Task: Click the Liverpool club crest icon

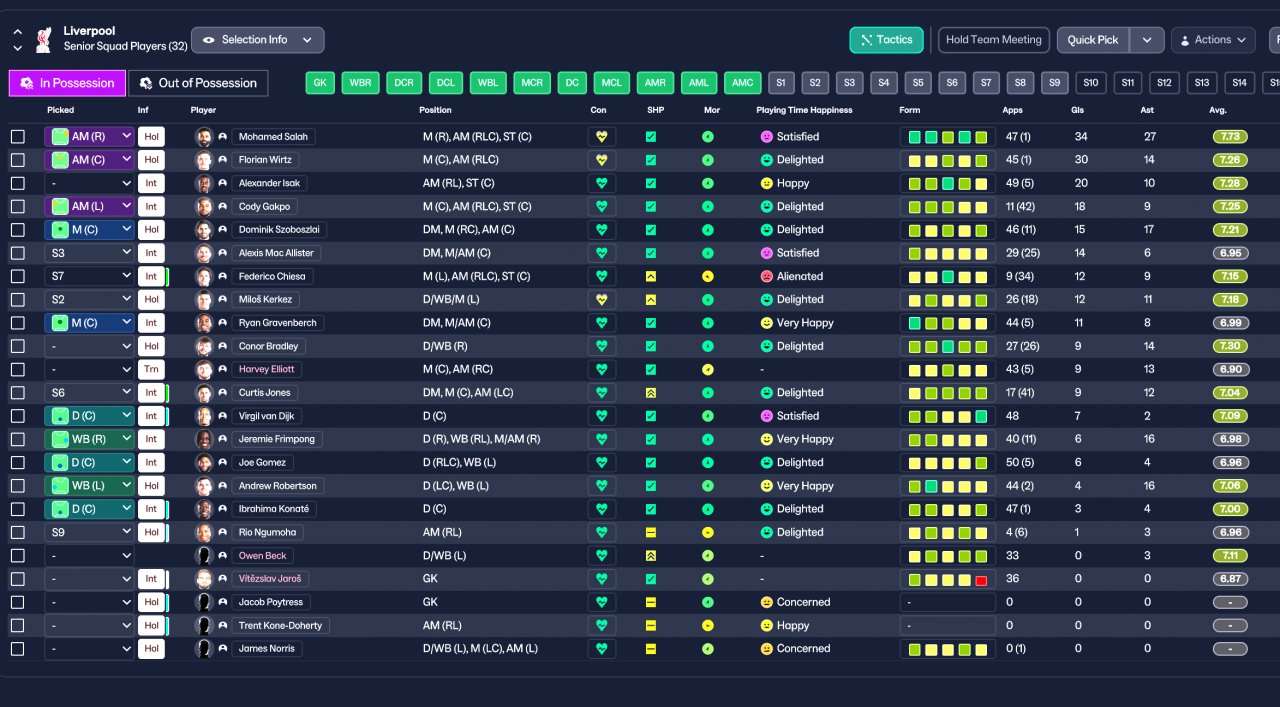Action: pyautogui.click(x=43, y=39)
